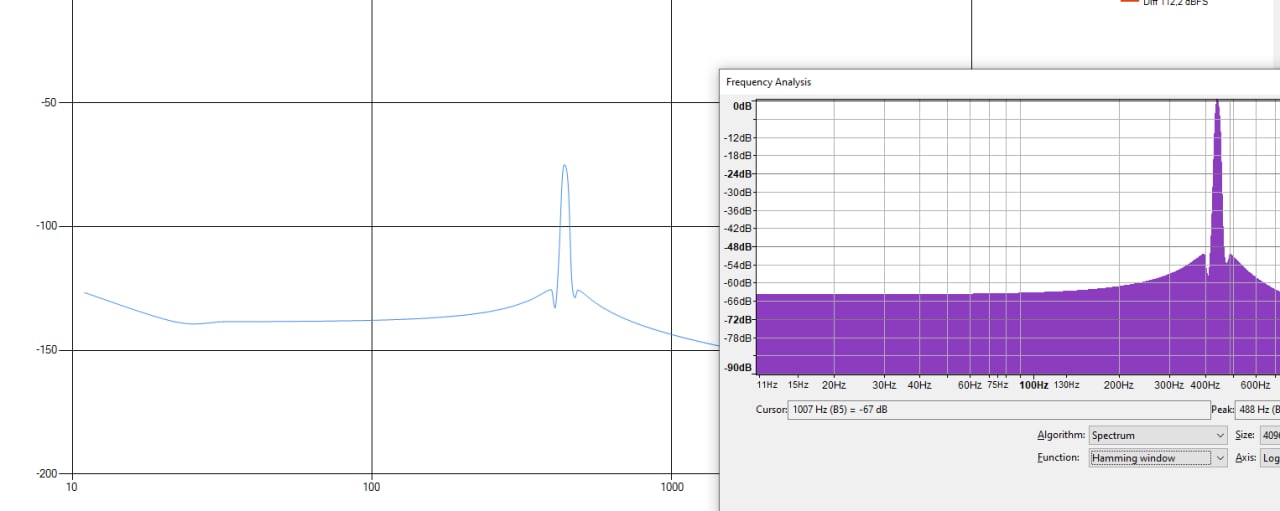
Task: Click the 200Hz label on the frequency axis
Action: point(1118,385)
